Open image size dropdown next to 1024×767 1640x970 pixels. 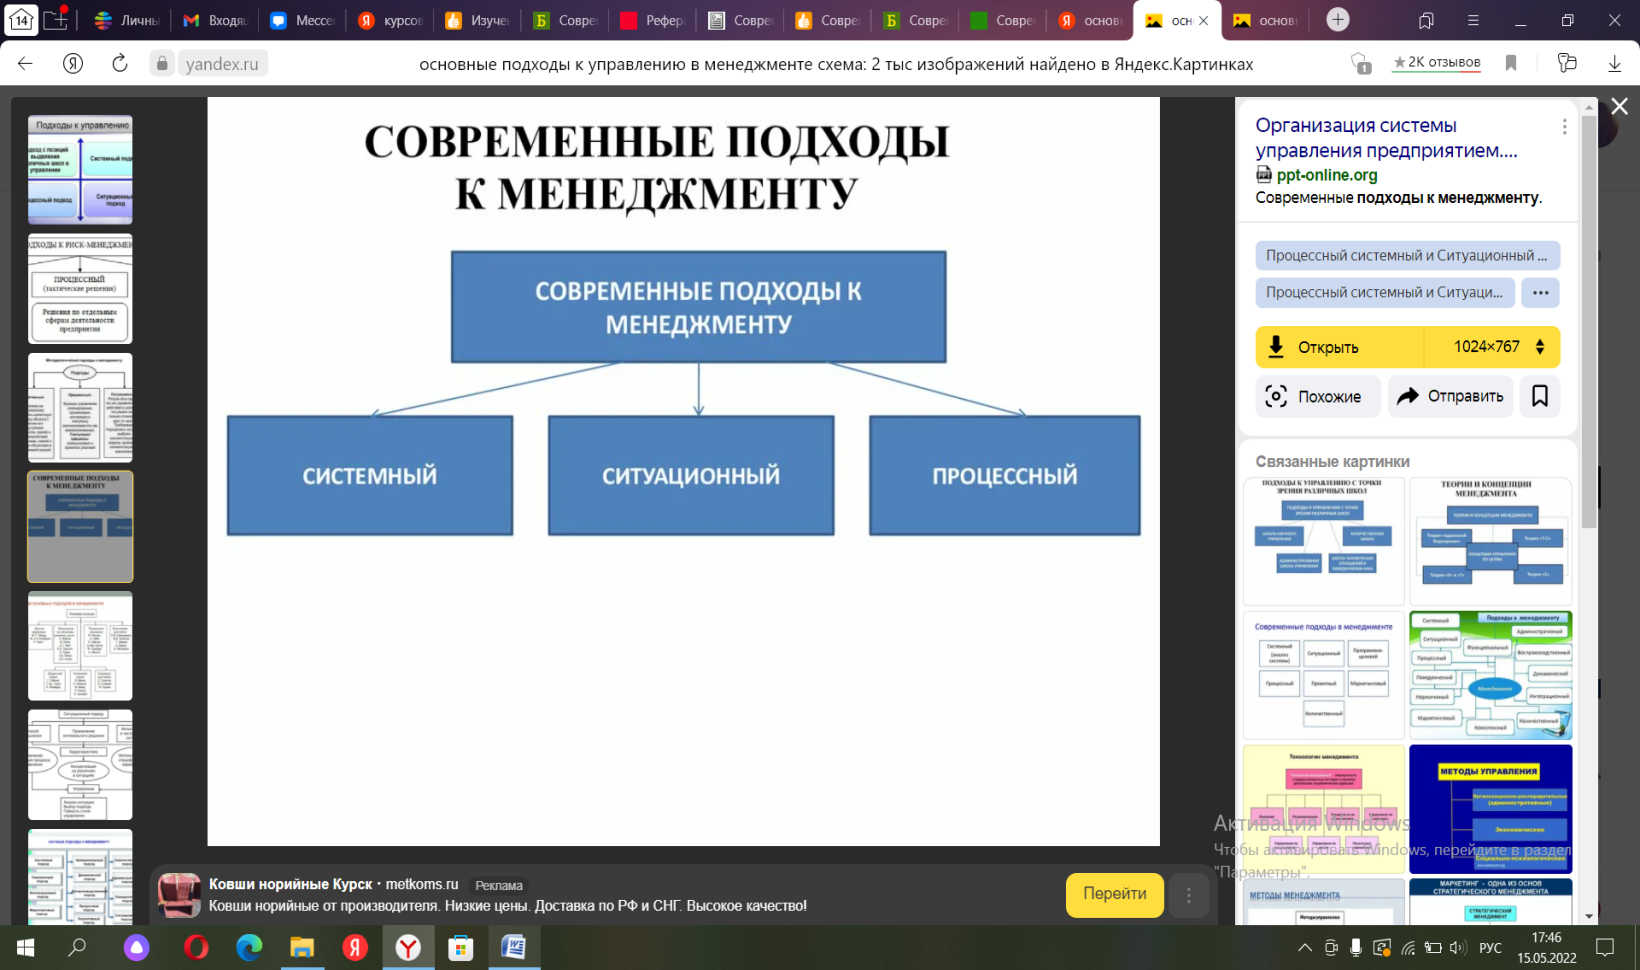tap(1540, 347)
